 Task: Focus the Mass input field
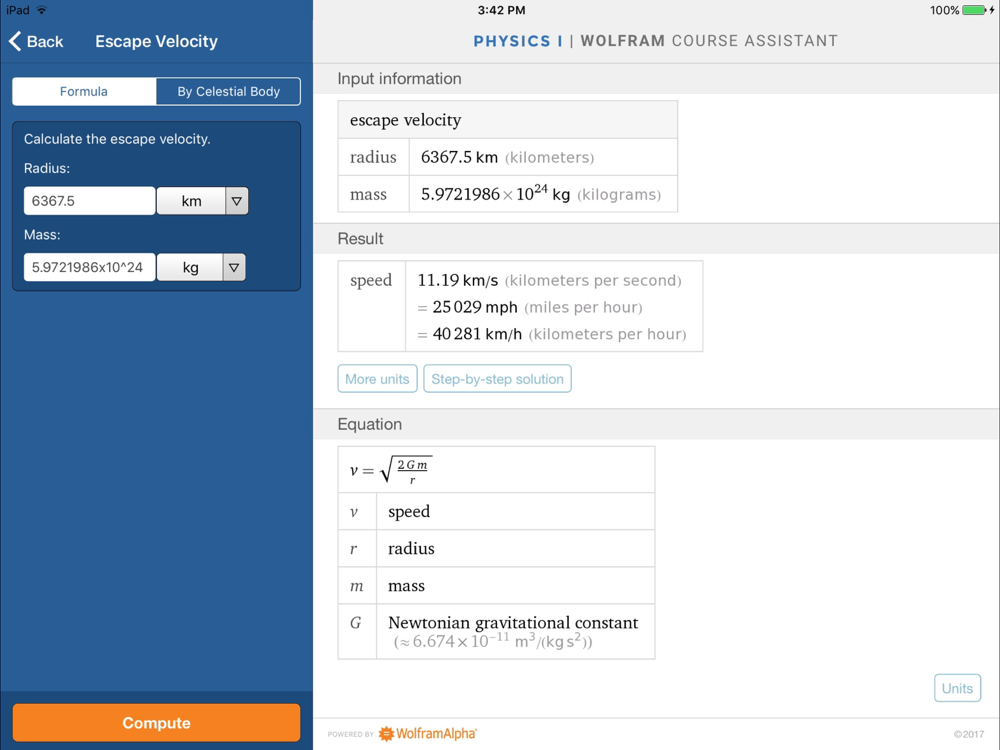(x=89, y=267)
